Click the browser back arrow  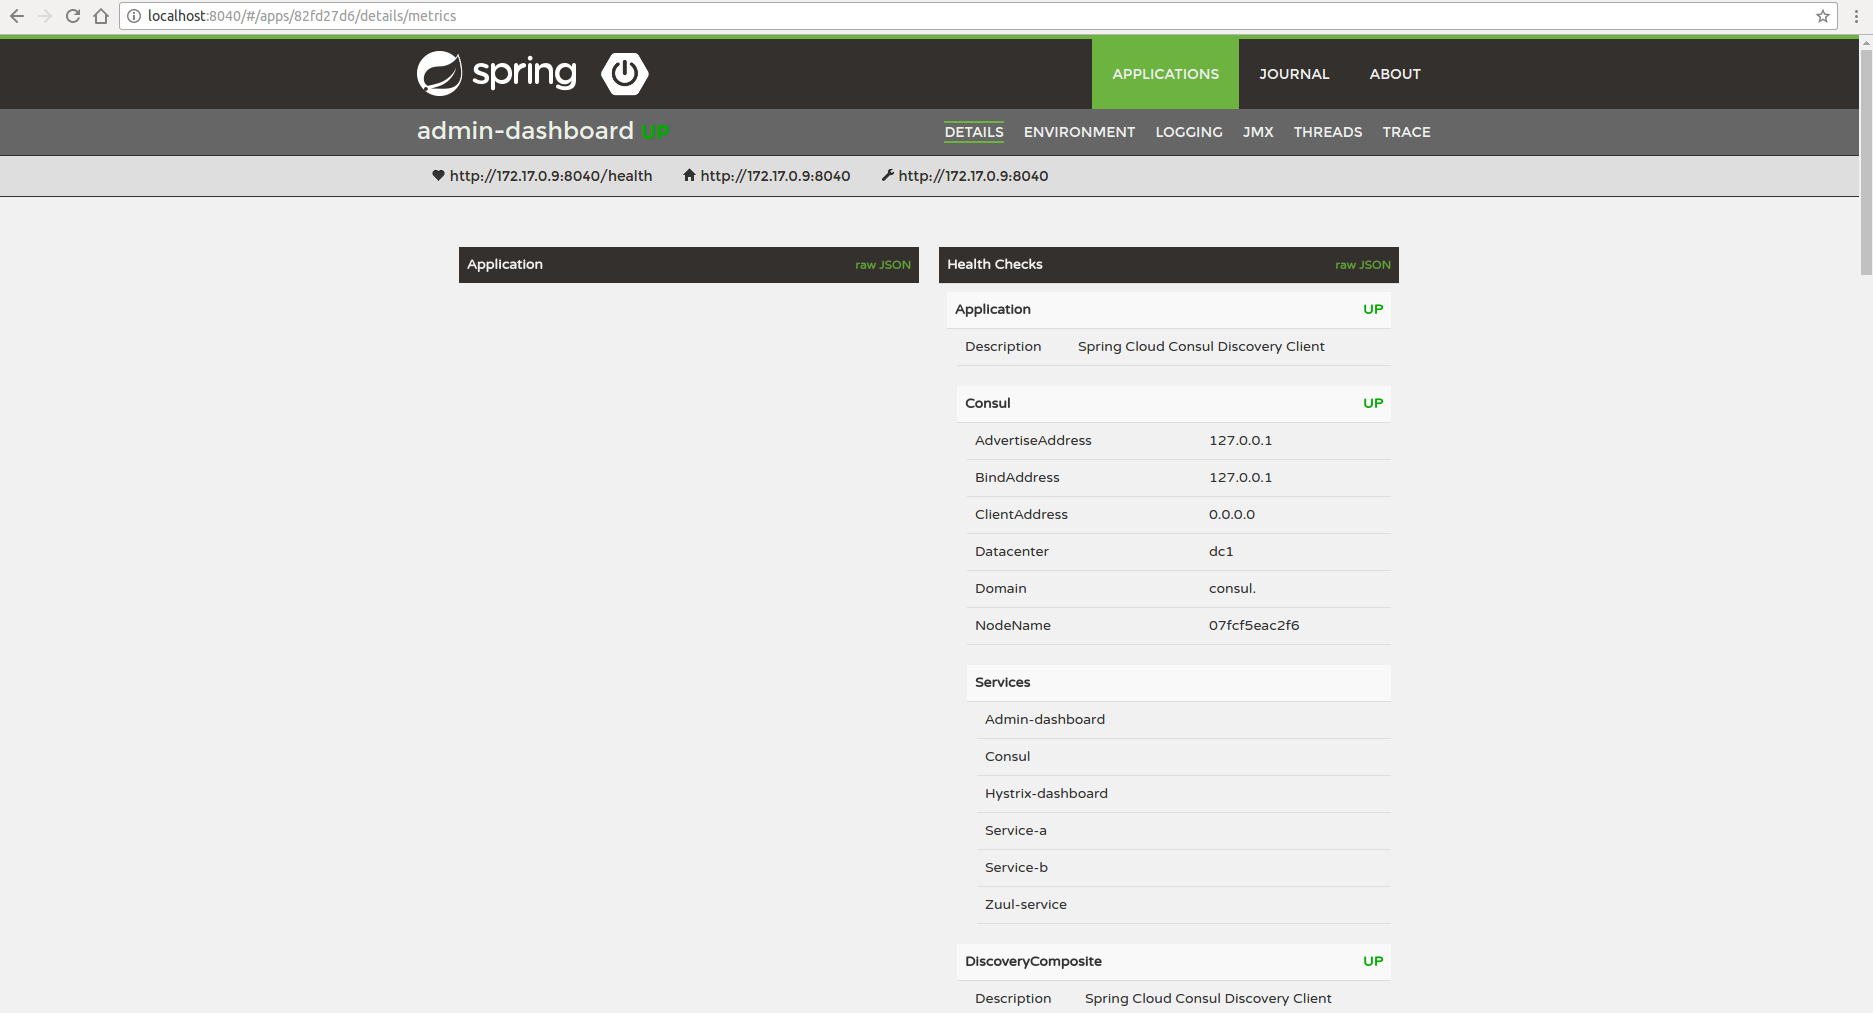pos(17,16)
